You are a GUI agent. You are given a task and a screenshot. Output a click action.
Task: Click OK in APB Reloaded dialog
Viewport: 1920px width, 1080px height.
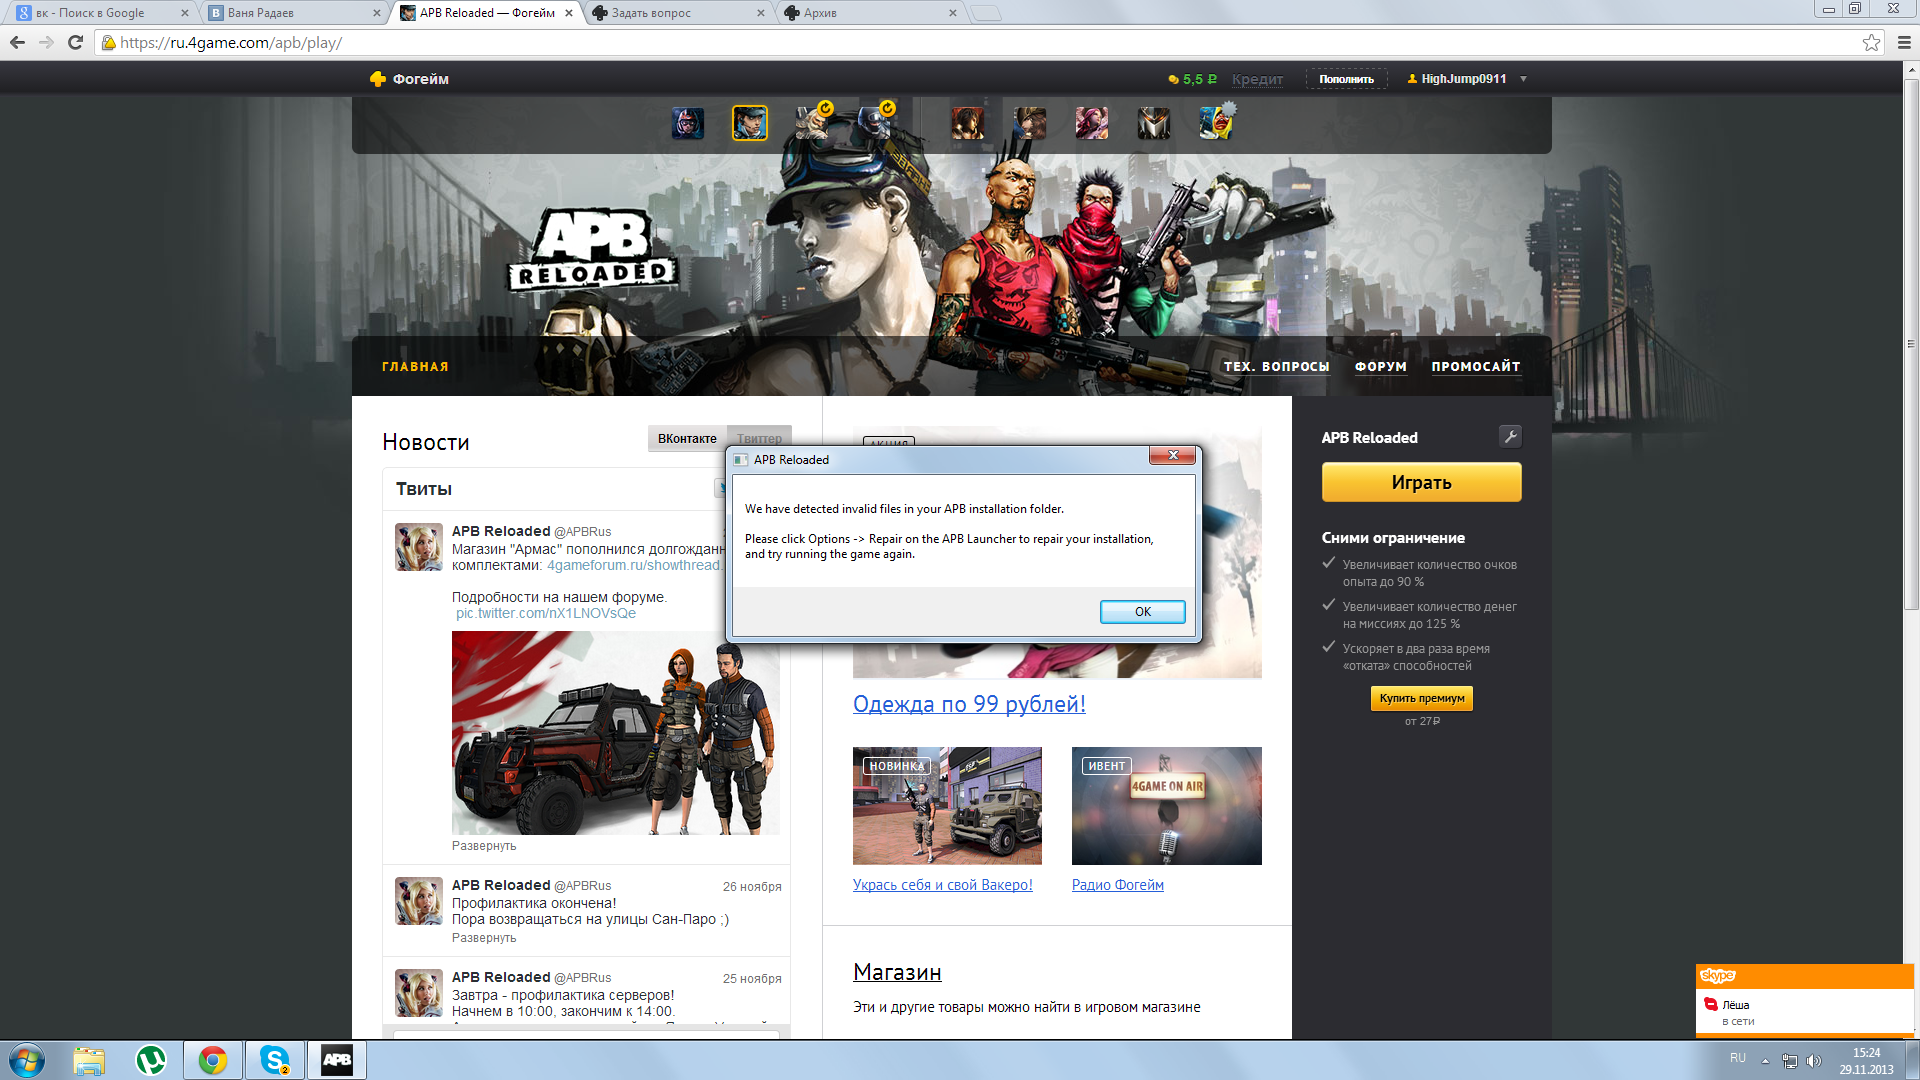pos(1142,611)
